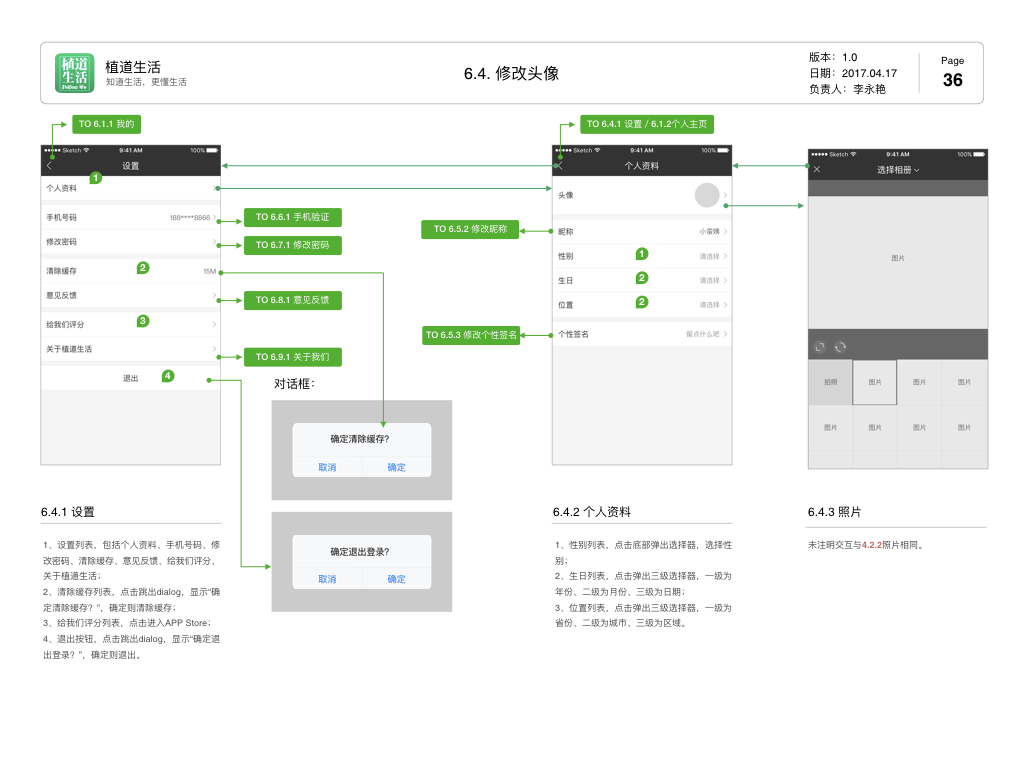
Task: Tap the 退出 logout button
Action: [x=131, y=378]
